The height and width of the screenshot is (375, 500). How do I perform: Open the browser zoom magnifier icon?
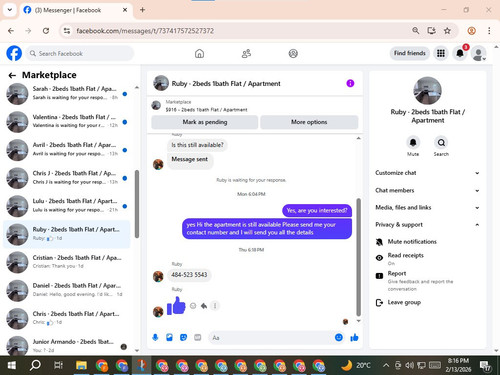coord(415,31)
